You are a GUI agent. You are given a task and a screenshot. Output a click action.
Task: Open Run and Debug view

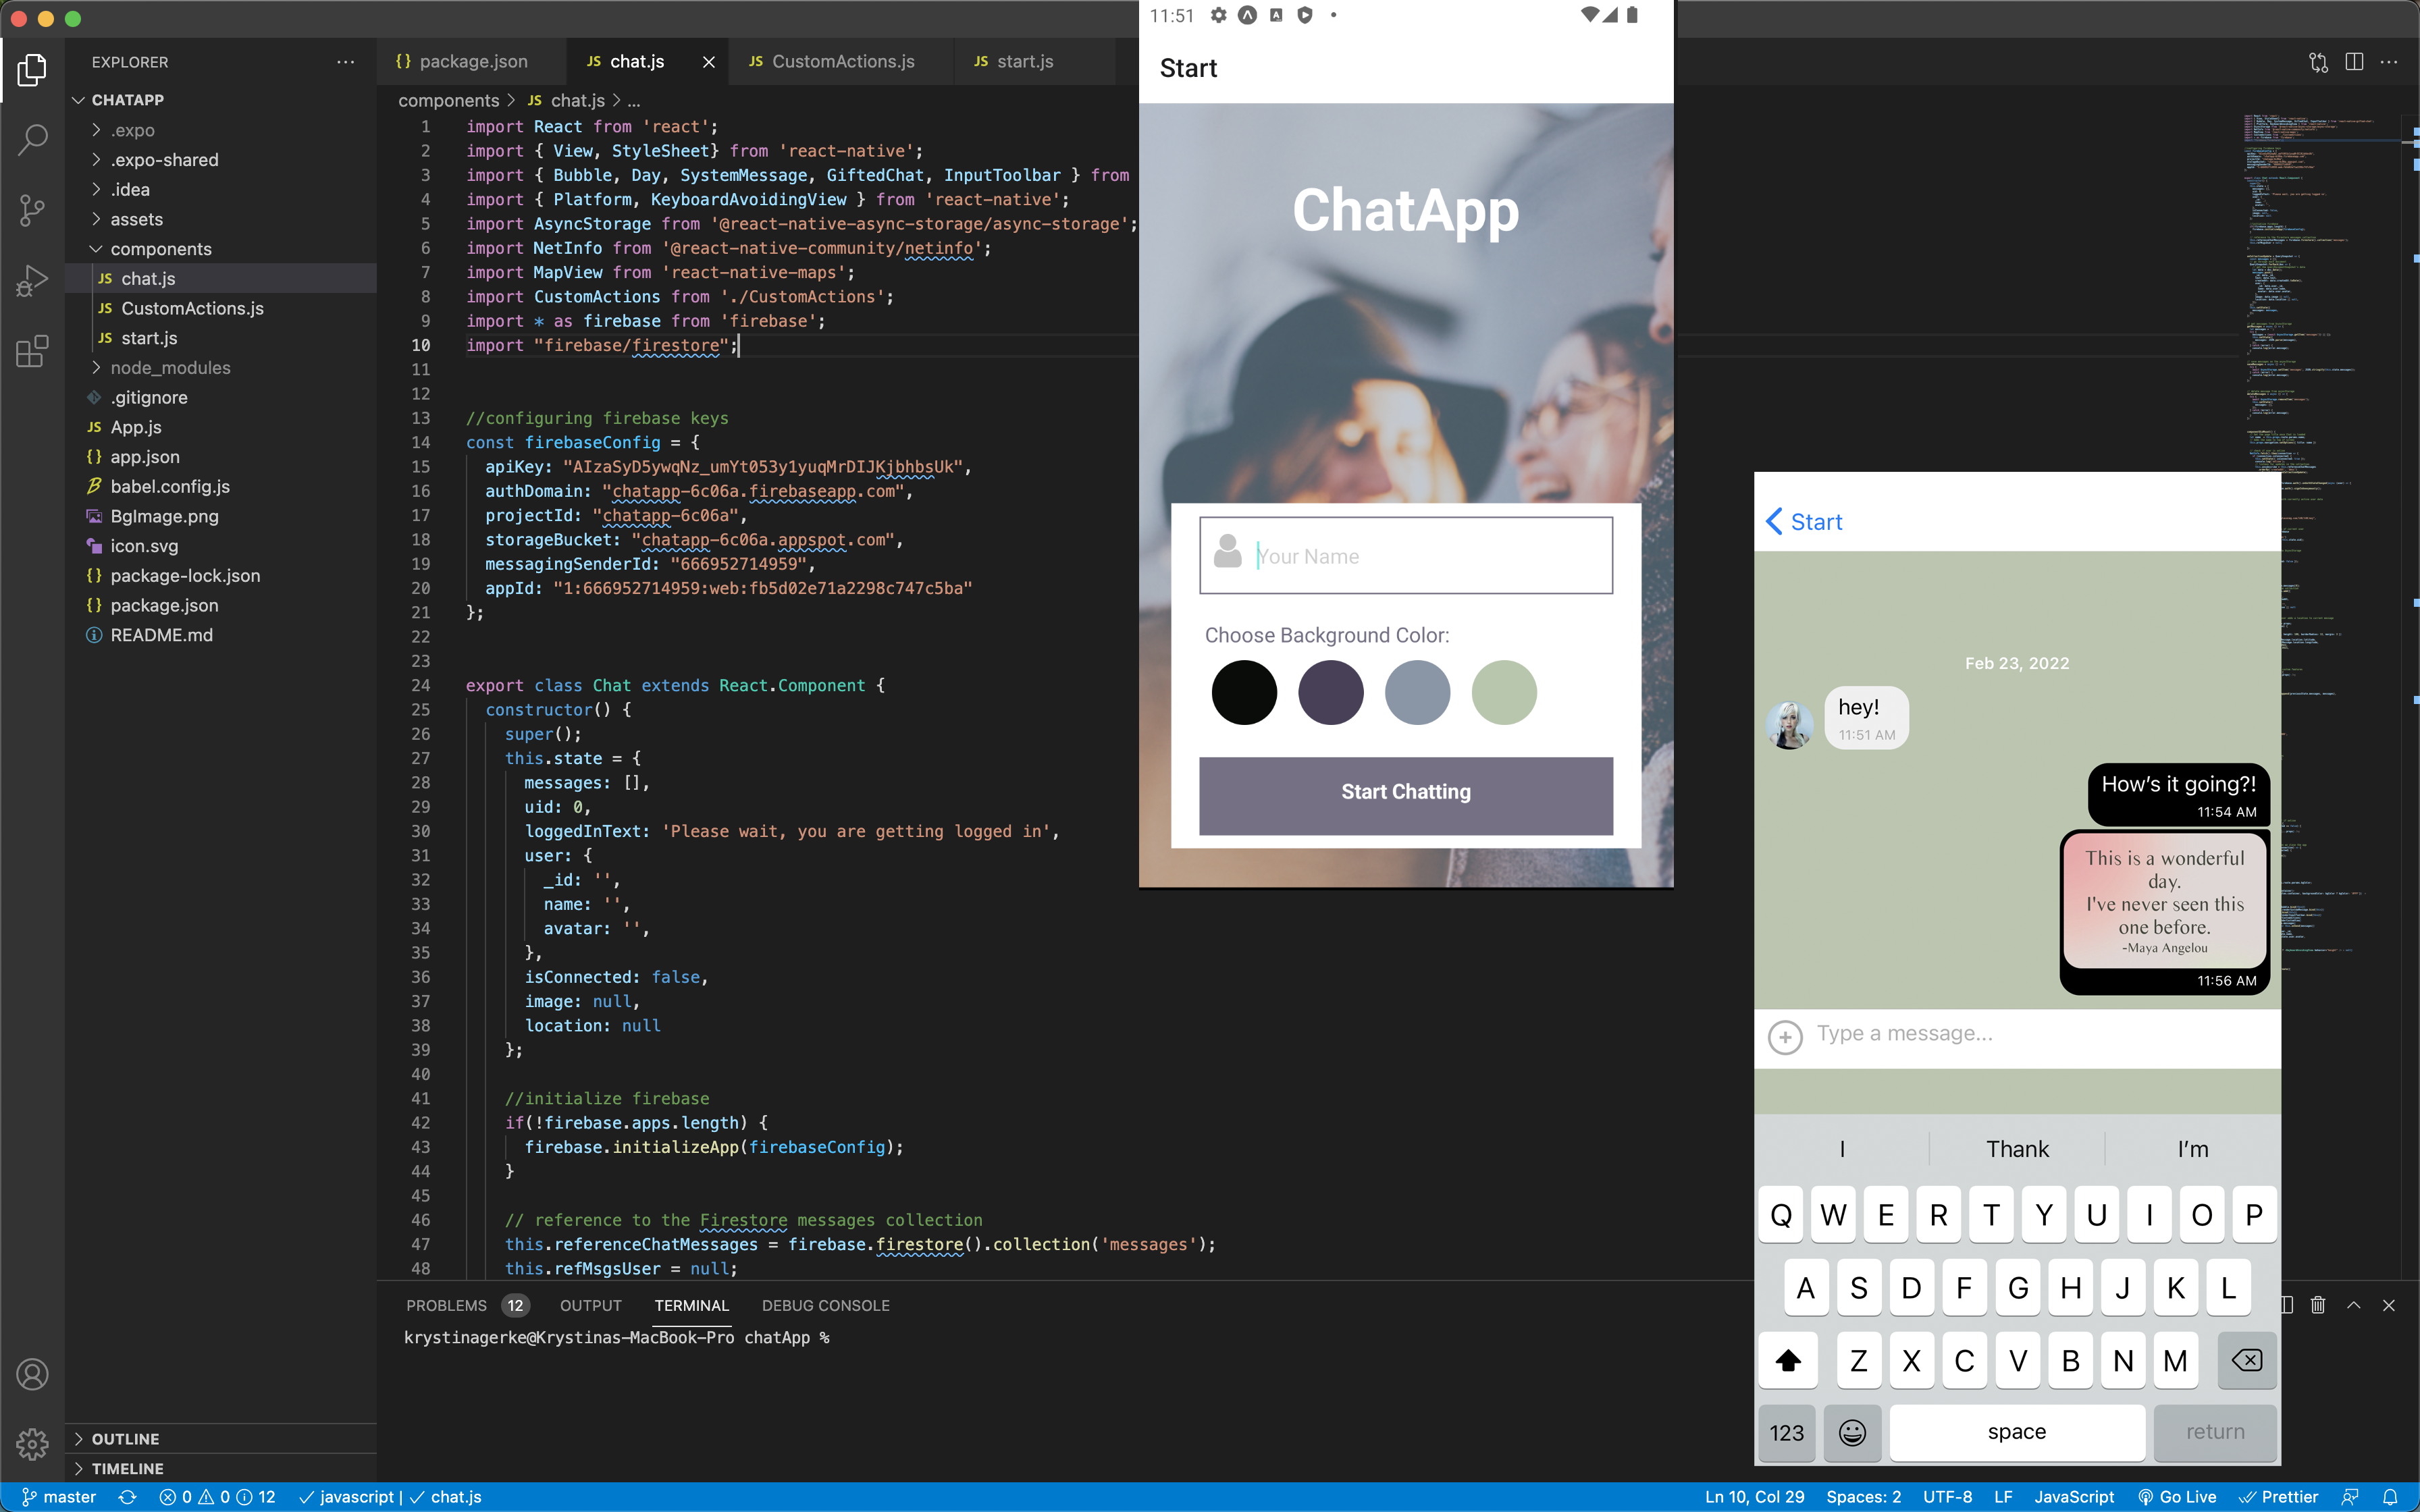[x=32, y=281]
